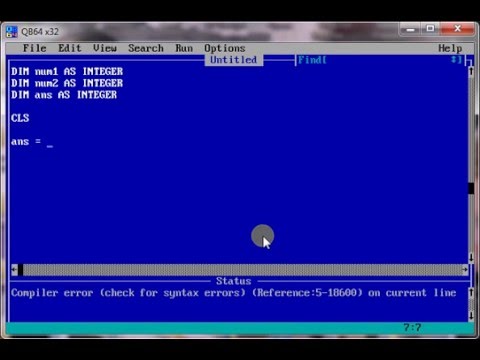Image resolution: width=480 pixels, height=360 pixels.
Task: Open the Options menu
Action: (225, 48)
